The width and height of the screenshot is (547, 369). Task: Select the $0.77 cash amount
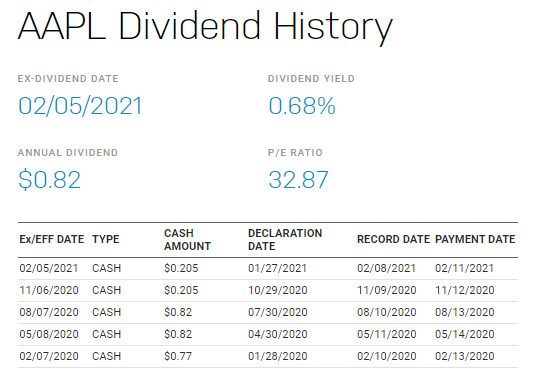pyautogui.click(x=178, y=356)
